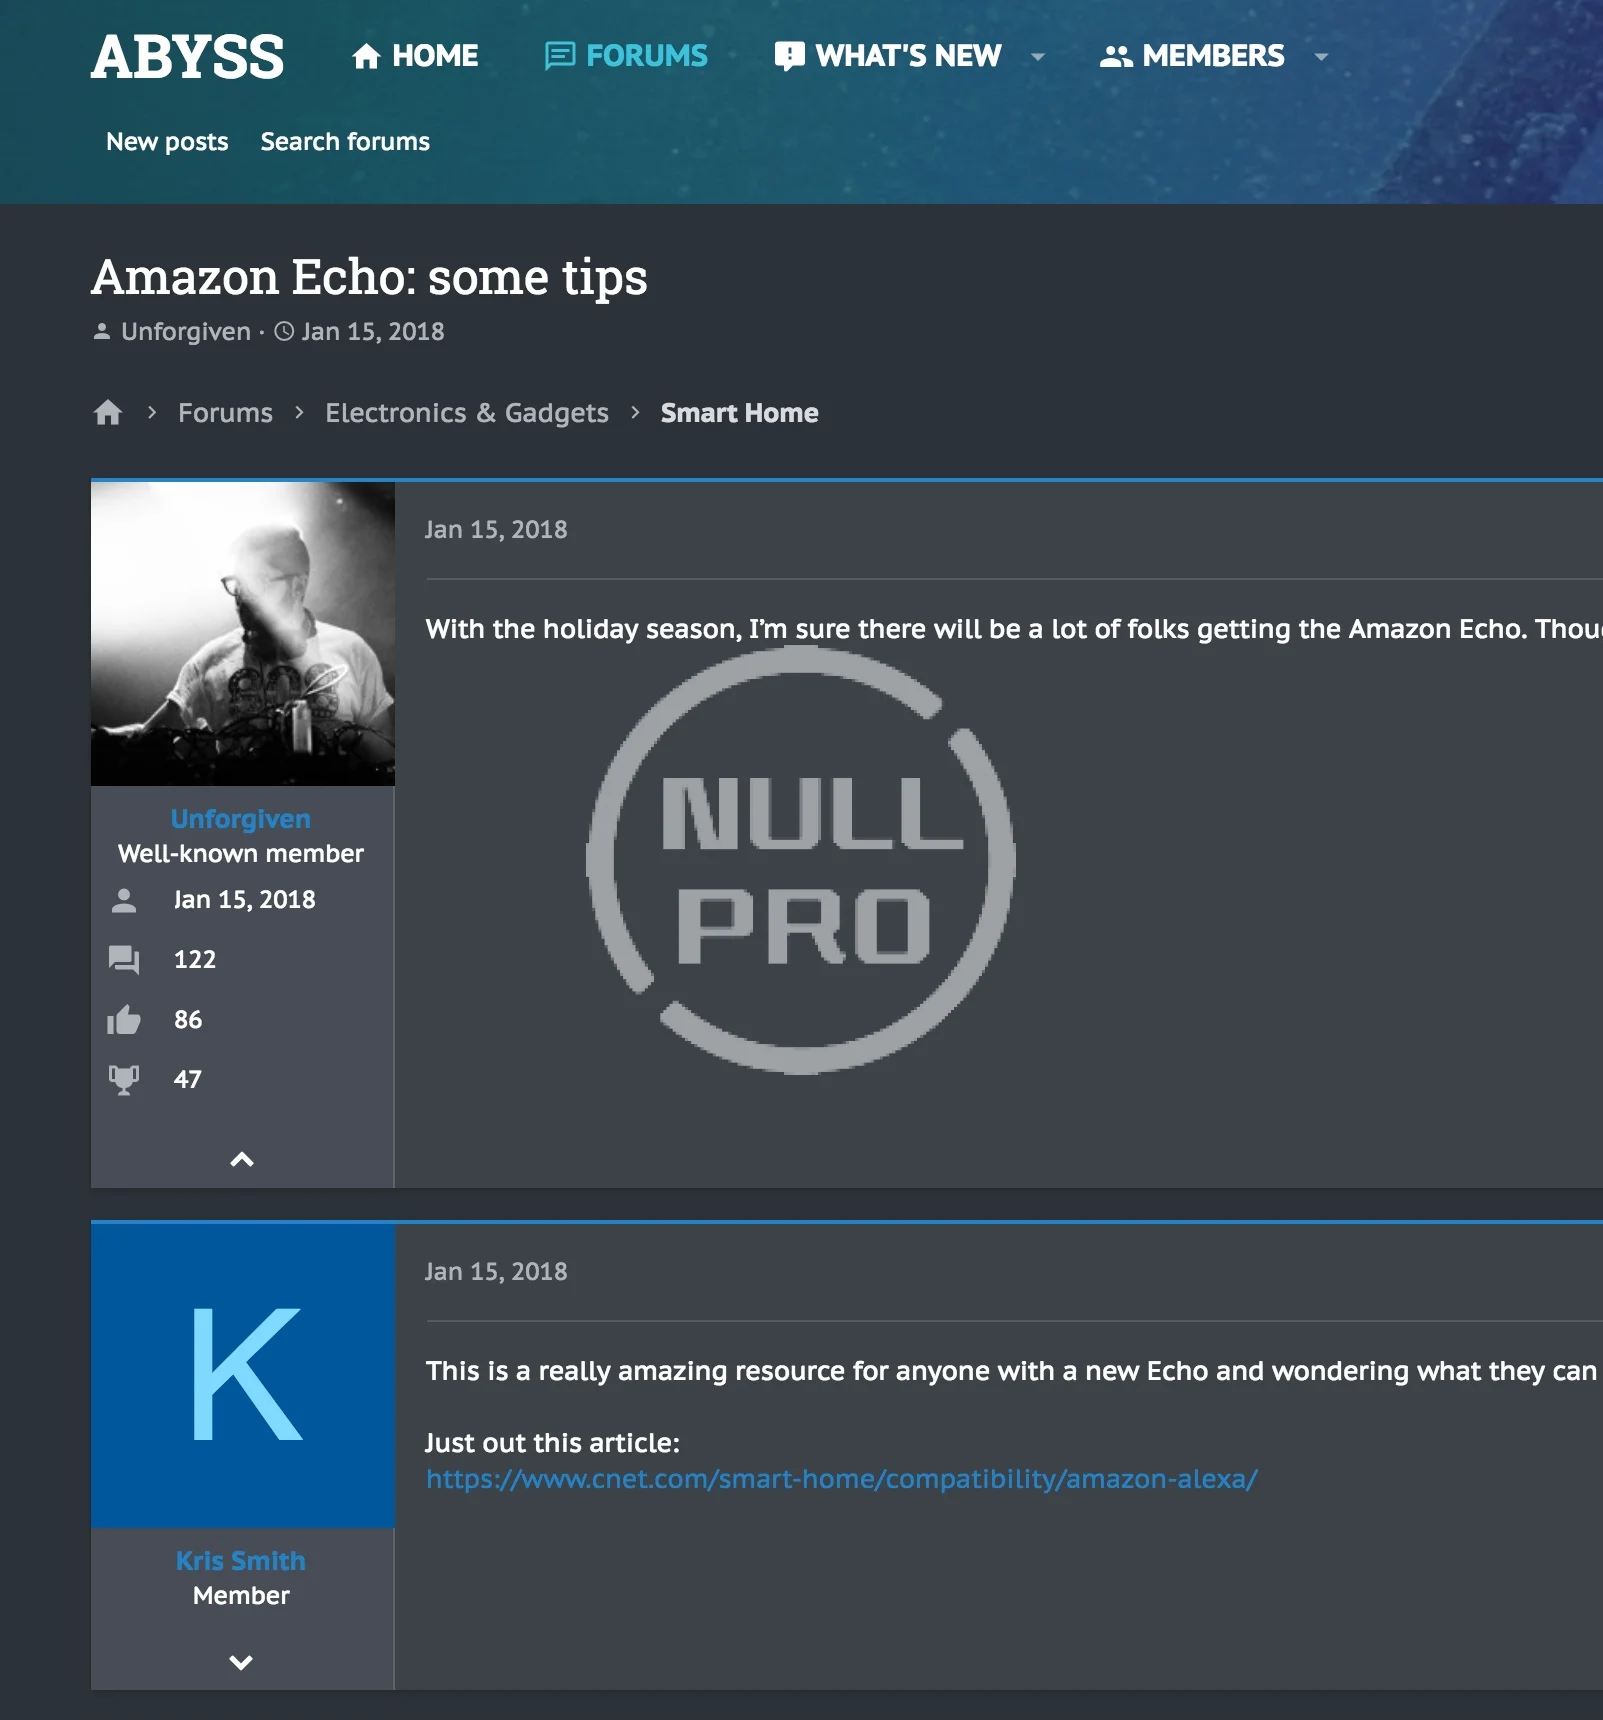Click Unforgiven's message count icon
Screen dimensions: 1603x1720
tap(124, 960)
